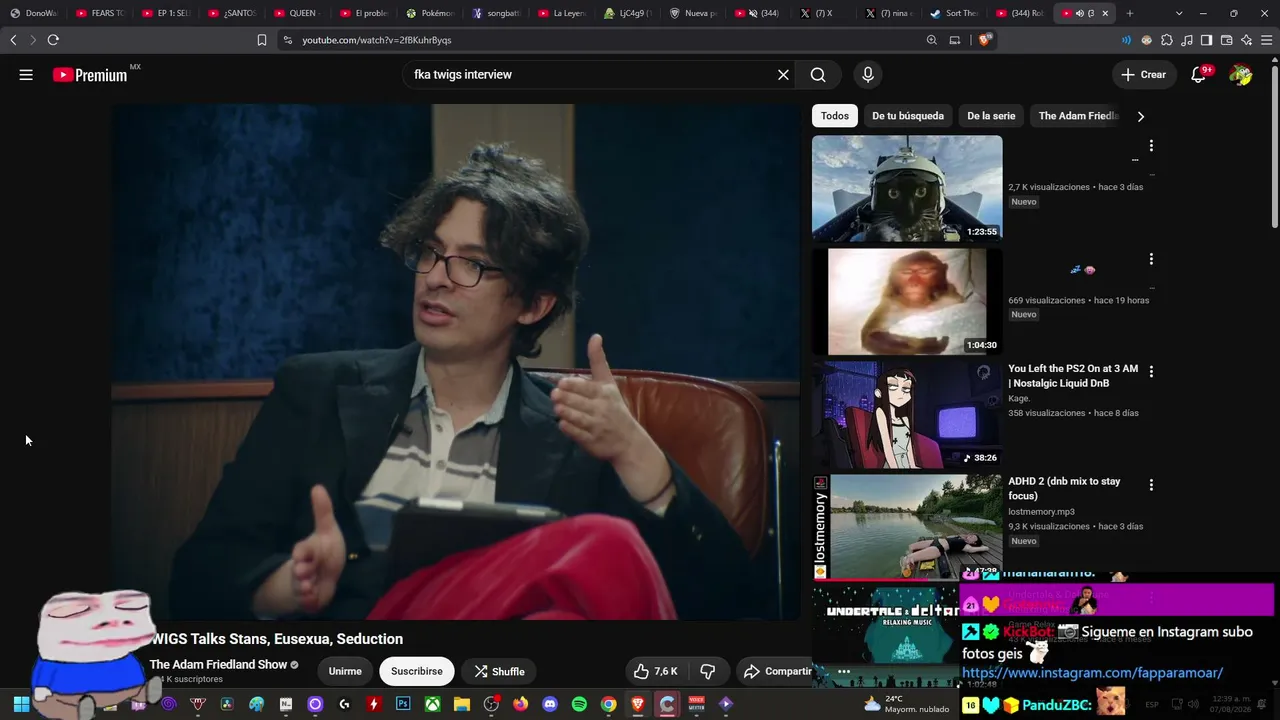
Task: Like the video with thumbs up
Action: point(656,671)
